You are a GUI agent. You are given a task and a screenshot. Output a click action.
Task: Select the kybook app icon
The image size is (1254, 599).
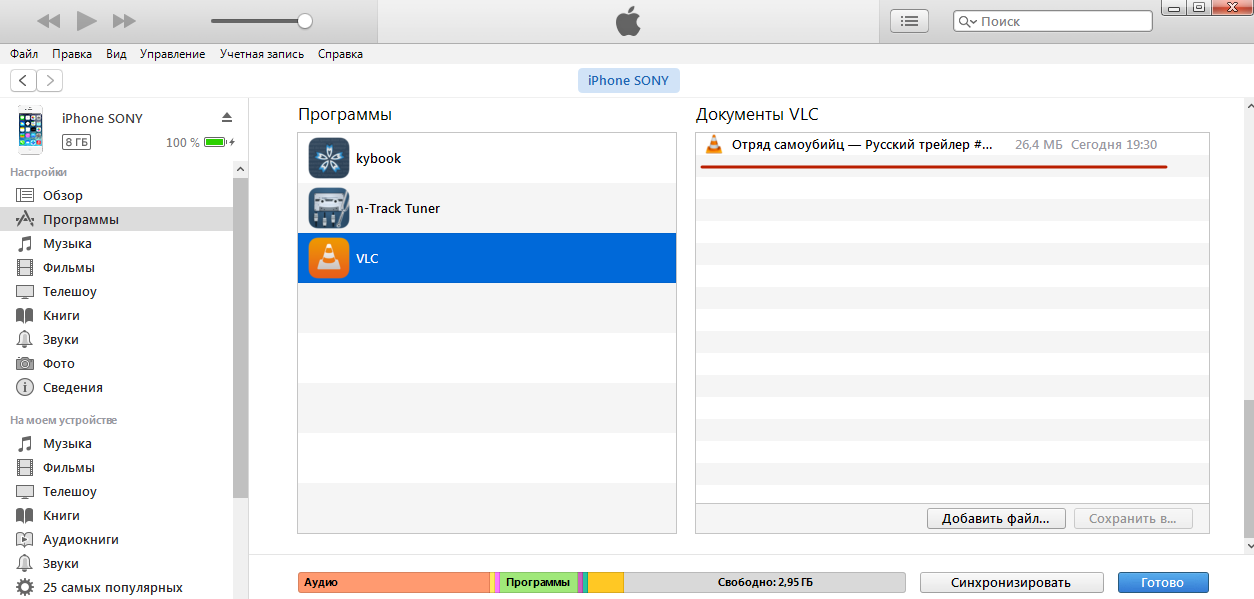329,158
